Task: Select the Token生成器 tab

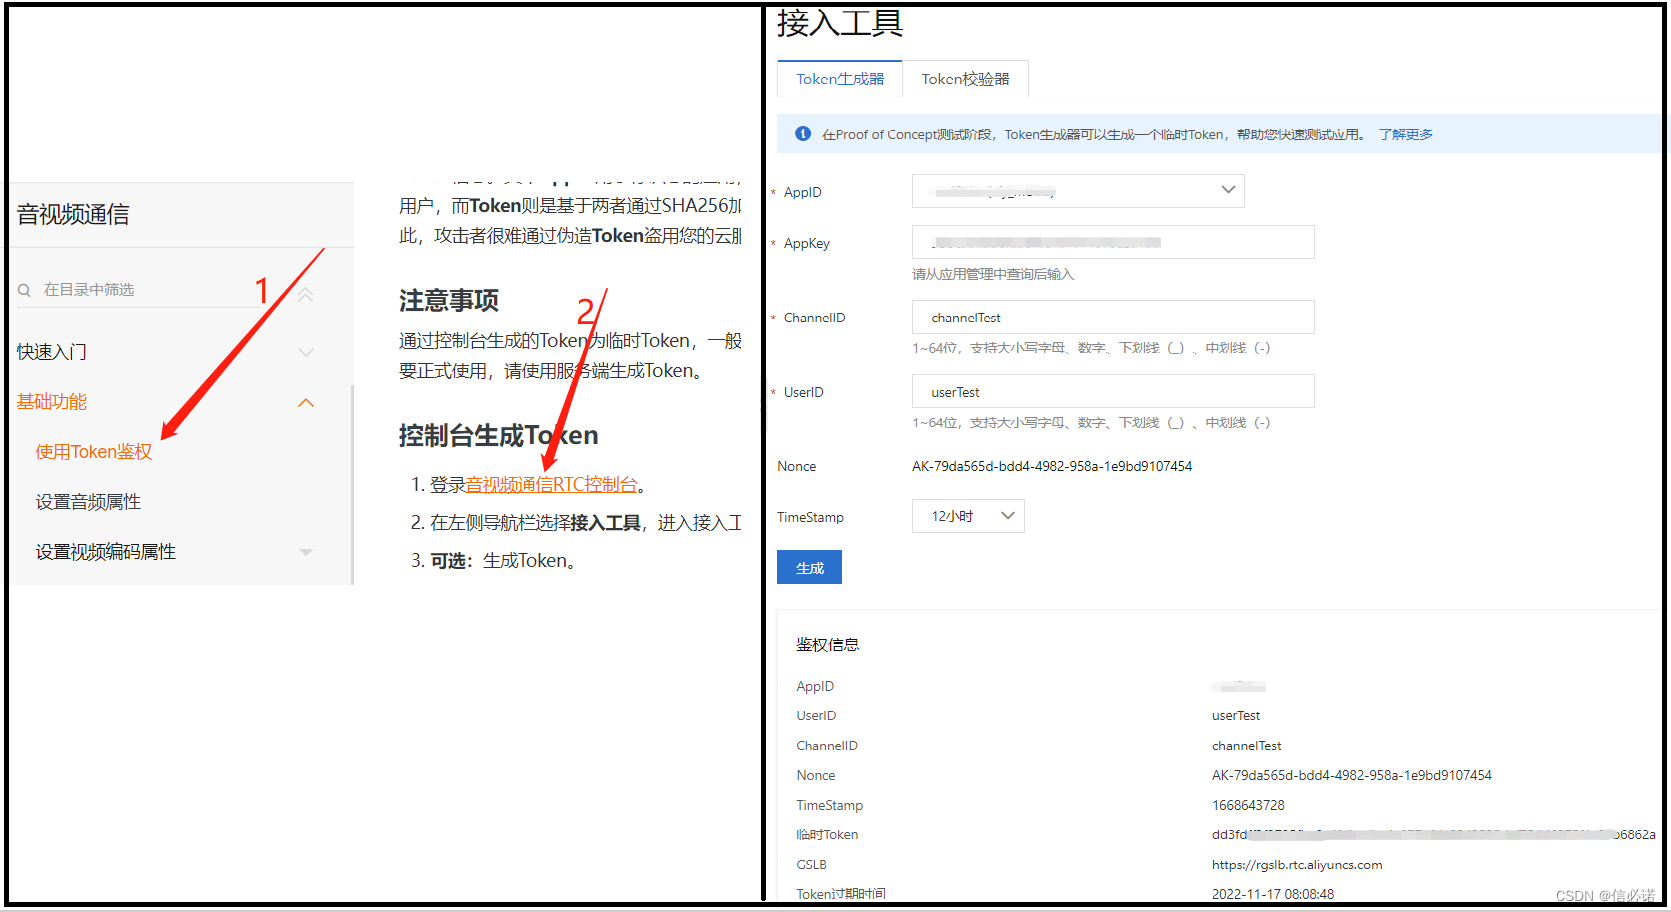Action: pyautogui.click(x=839, y=78)
